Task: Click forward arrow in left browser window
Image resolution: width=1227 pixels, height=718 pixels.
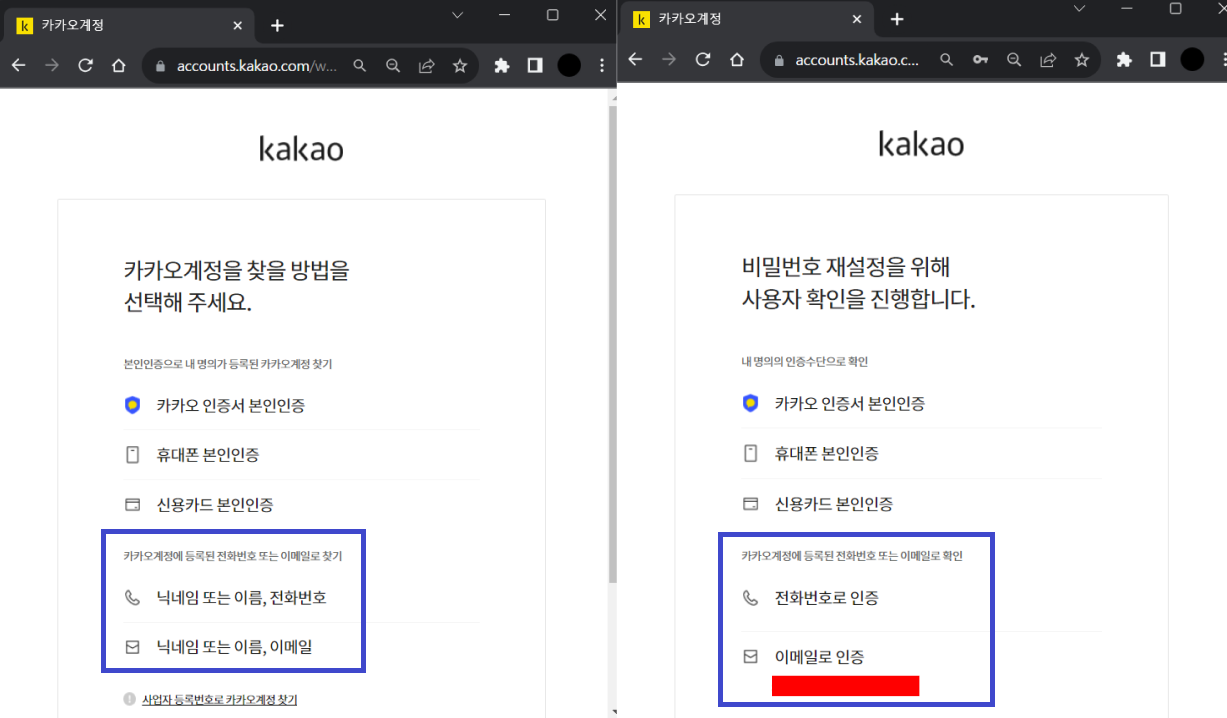Action: pos(52,65)
